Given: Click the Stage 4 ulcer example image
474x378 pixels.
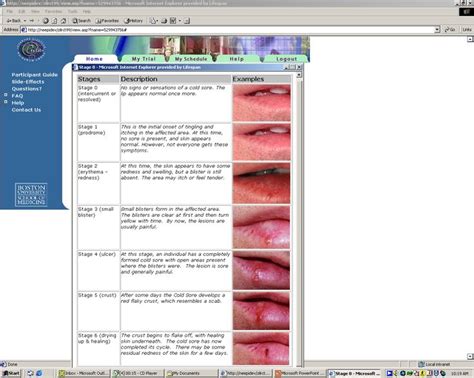Looking at the screenshot, I should [x=261, y=270].
